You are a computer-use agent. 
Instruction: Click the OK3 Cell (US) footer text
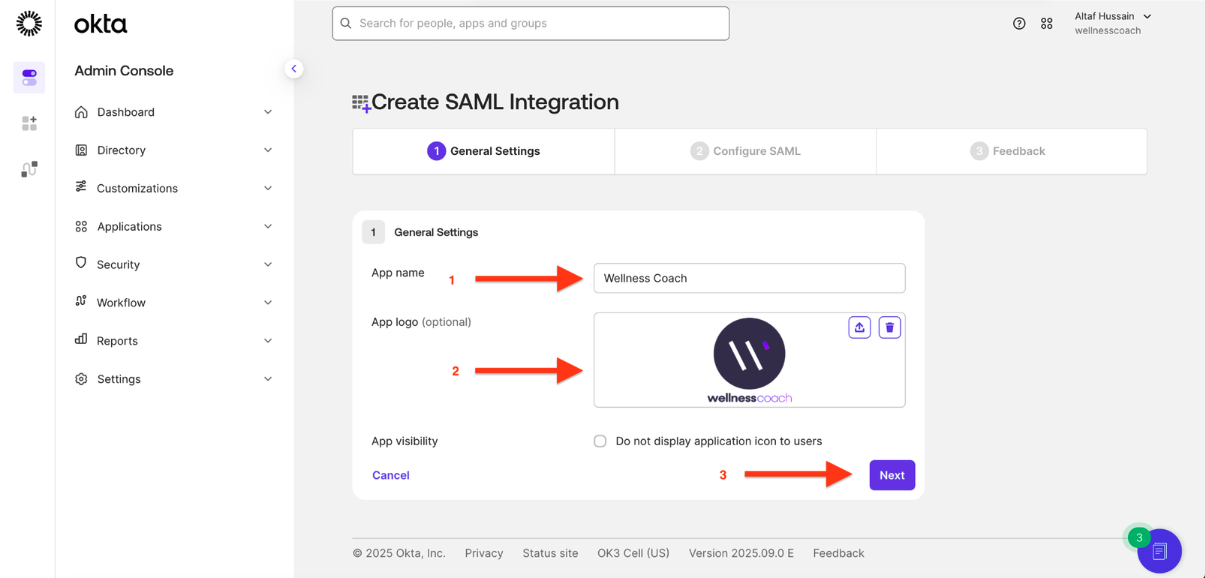[633, 553]
